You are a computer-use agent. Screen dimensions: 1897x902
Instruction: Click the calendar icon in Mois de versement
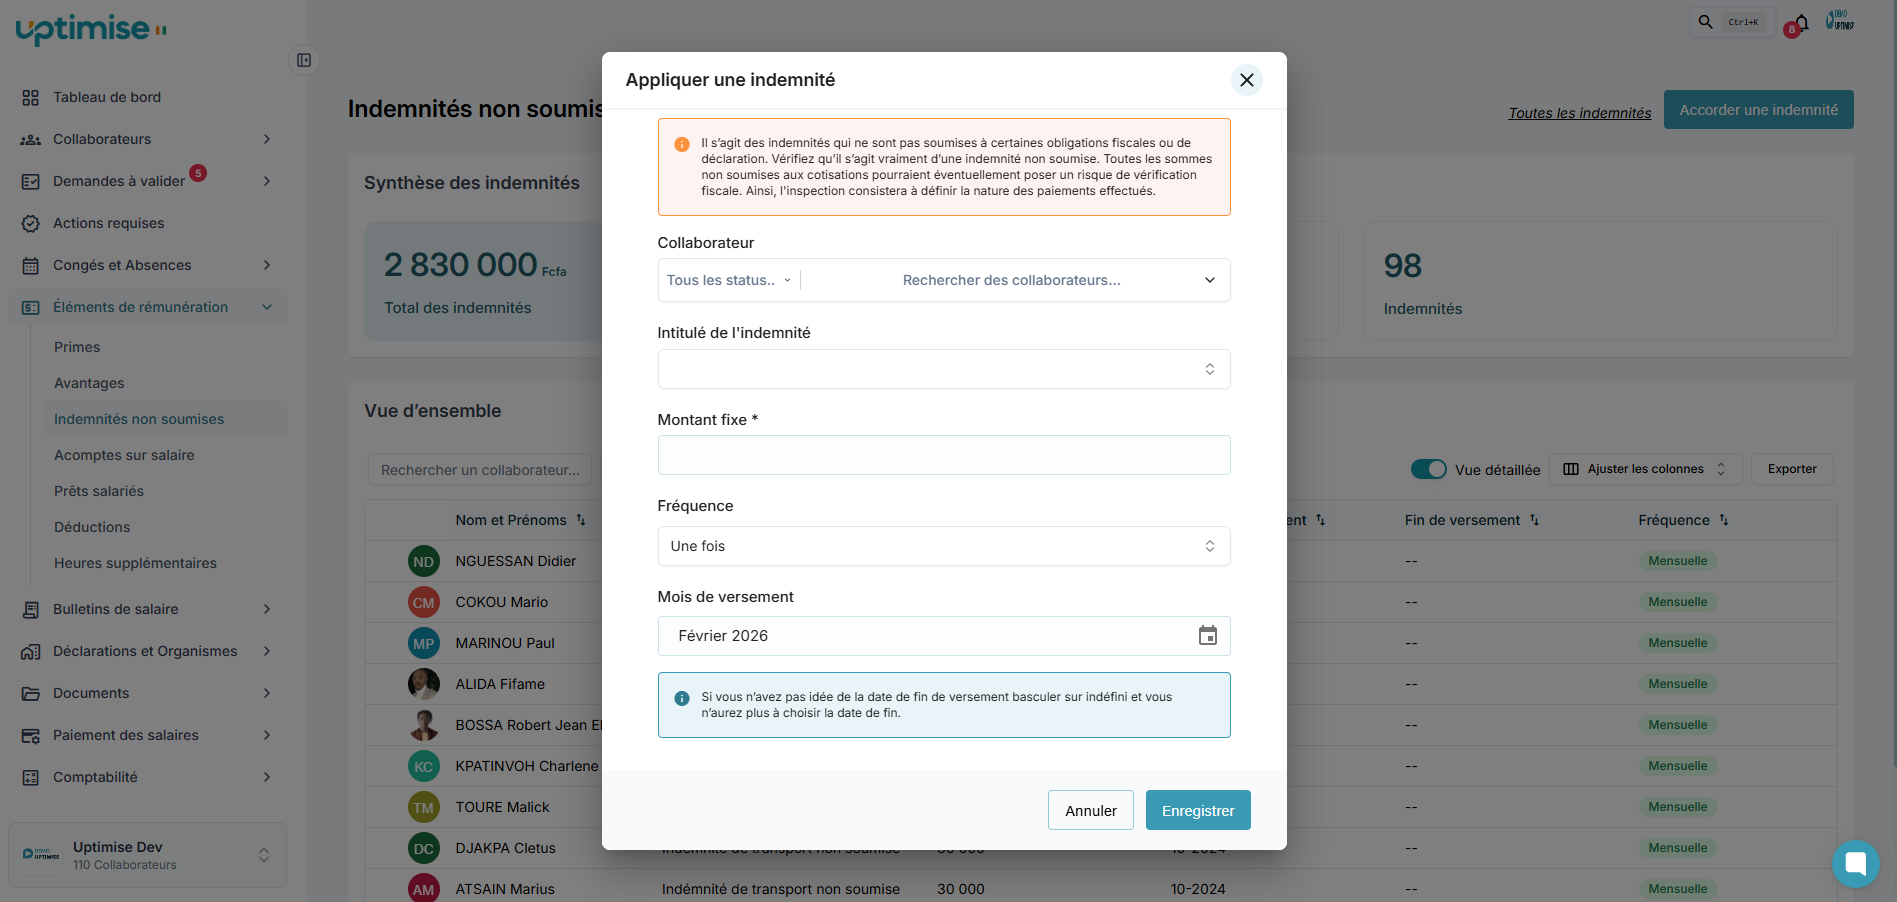coord(1207,636)
